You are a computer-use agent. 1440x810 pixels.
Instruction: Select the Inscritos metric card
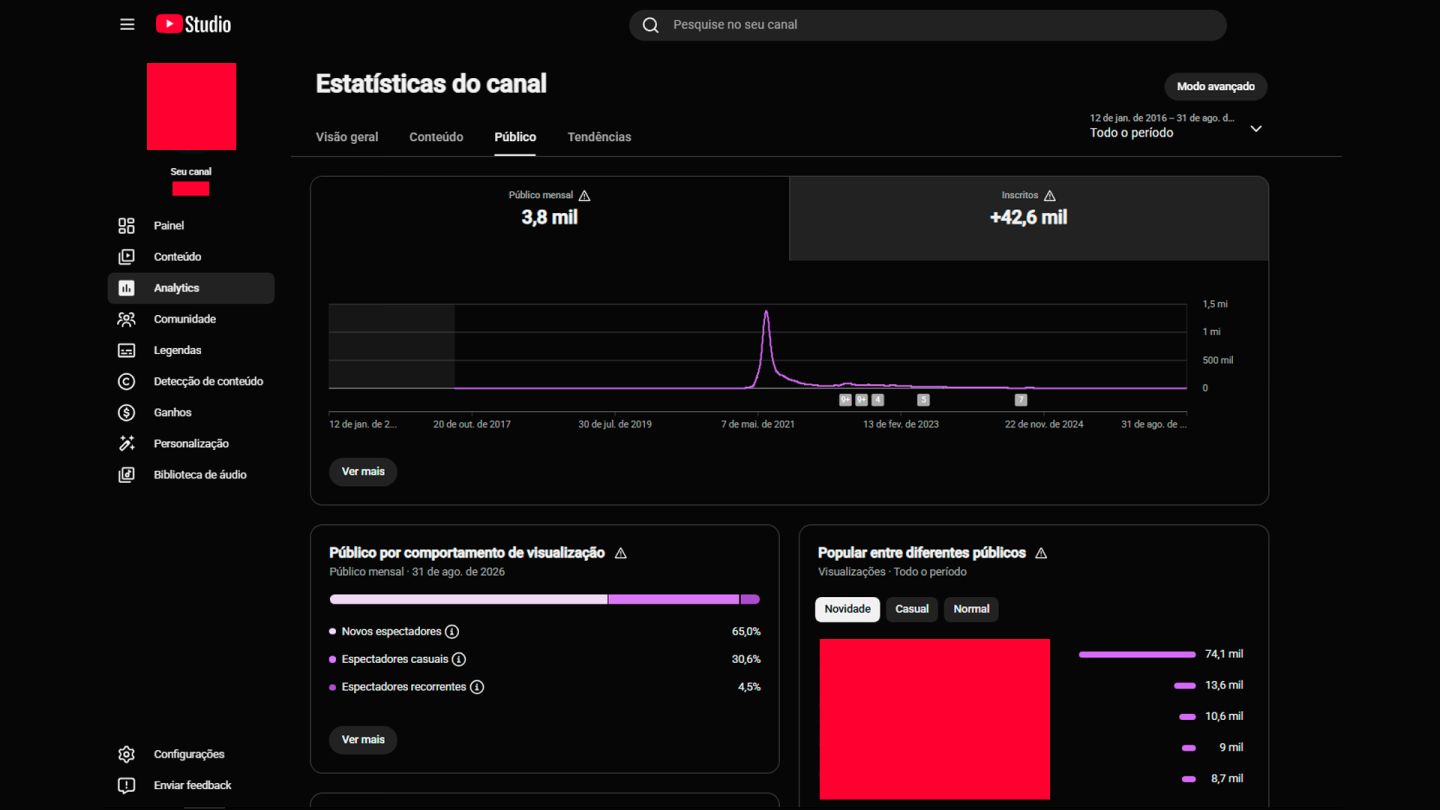coord(1028,218)
